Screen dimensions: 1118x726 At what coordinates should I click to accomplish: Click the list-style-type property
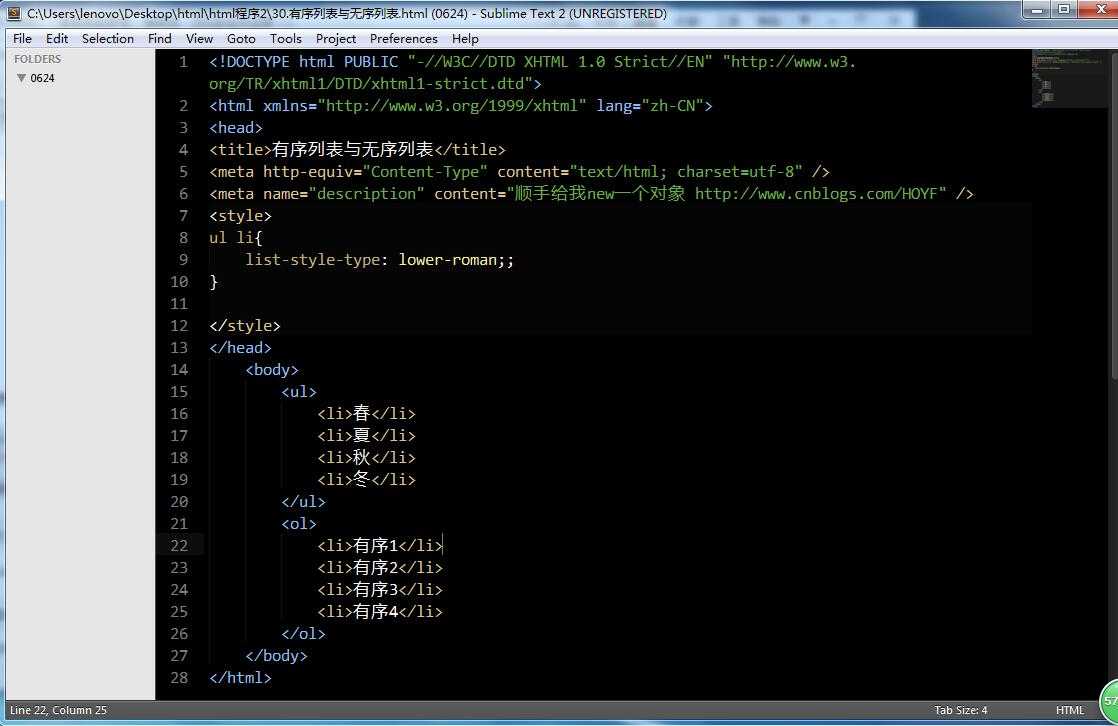[x=312, y=260]
